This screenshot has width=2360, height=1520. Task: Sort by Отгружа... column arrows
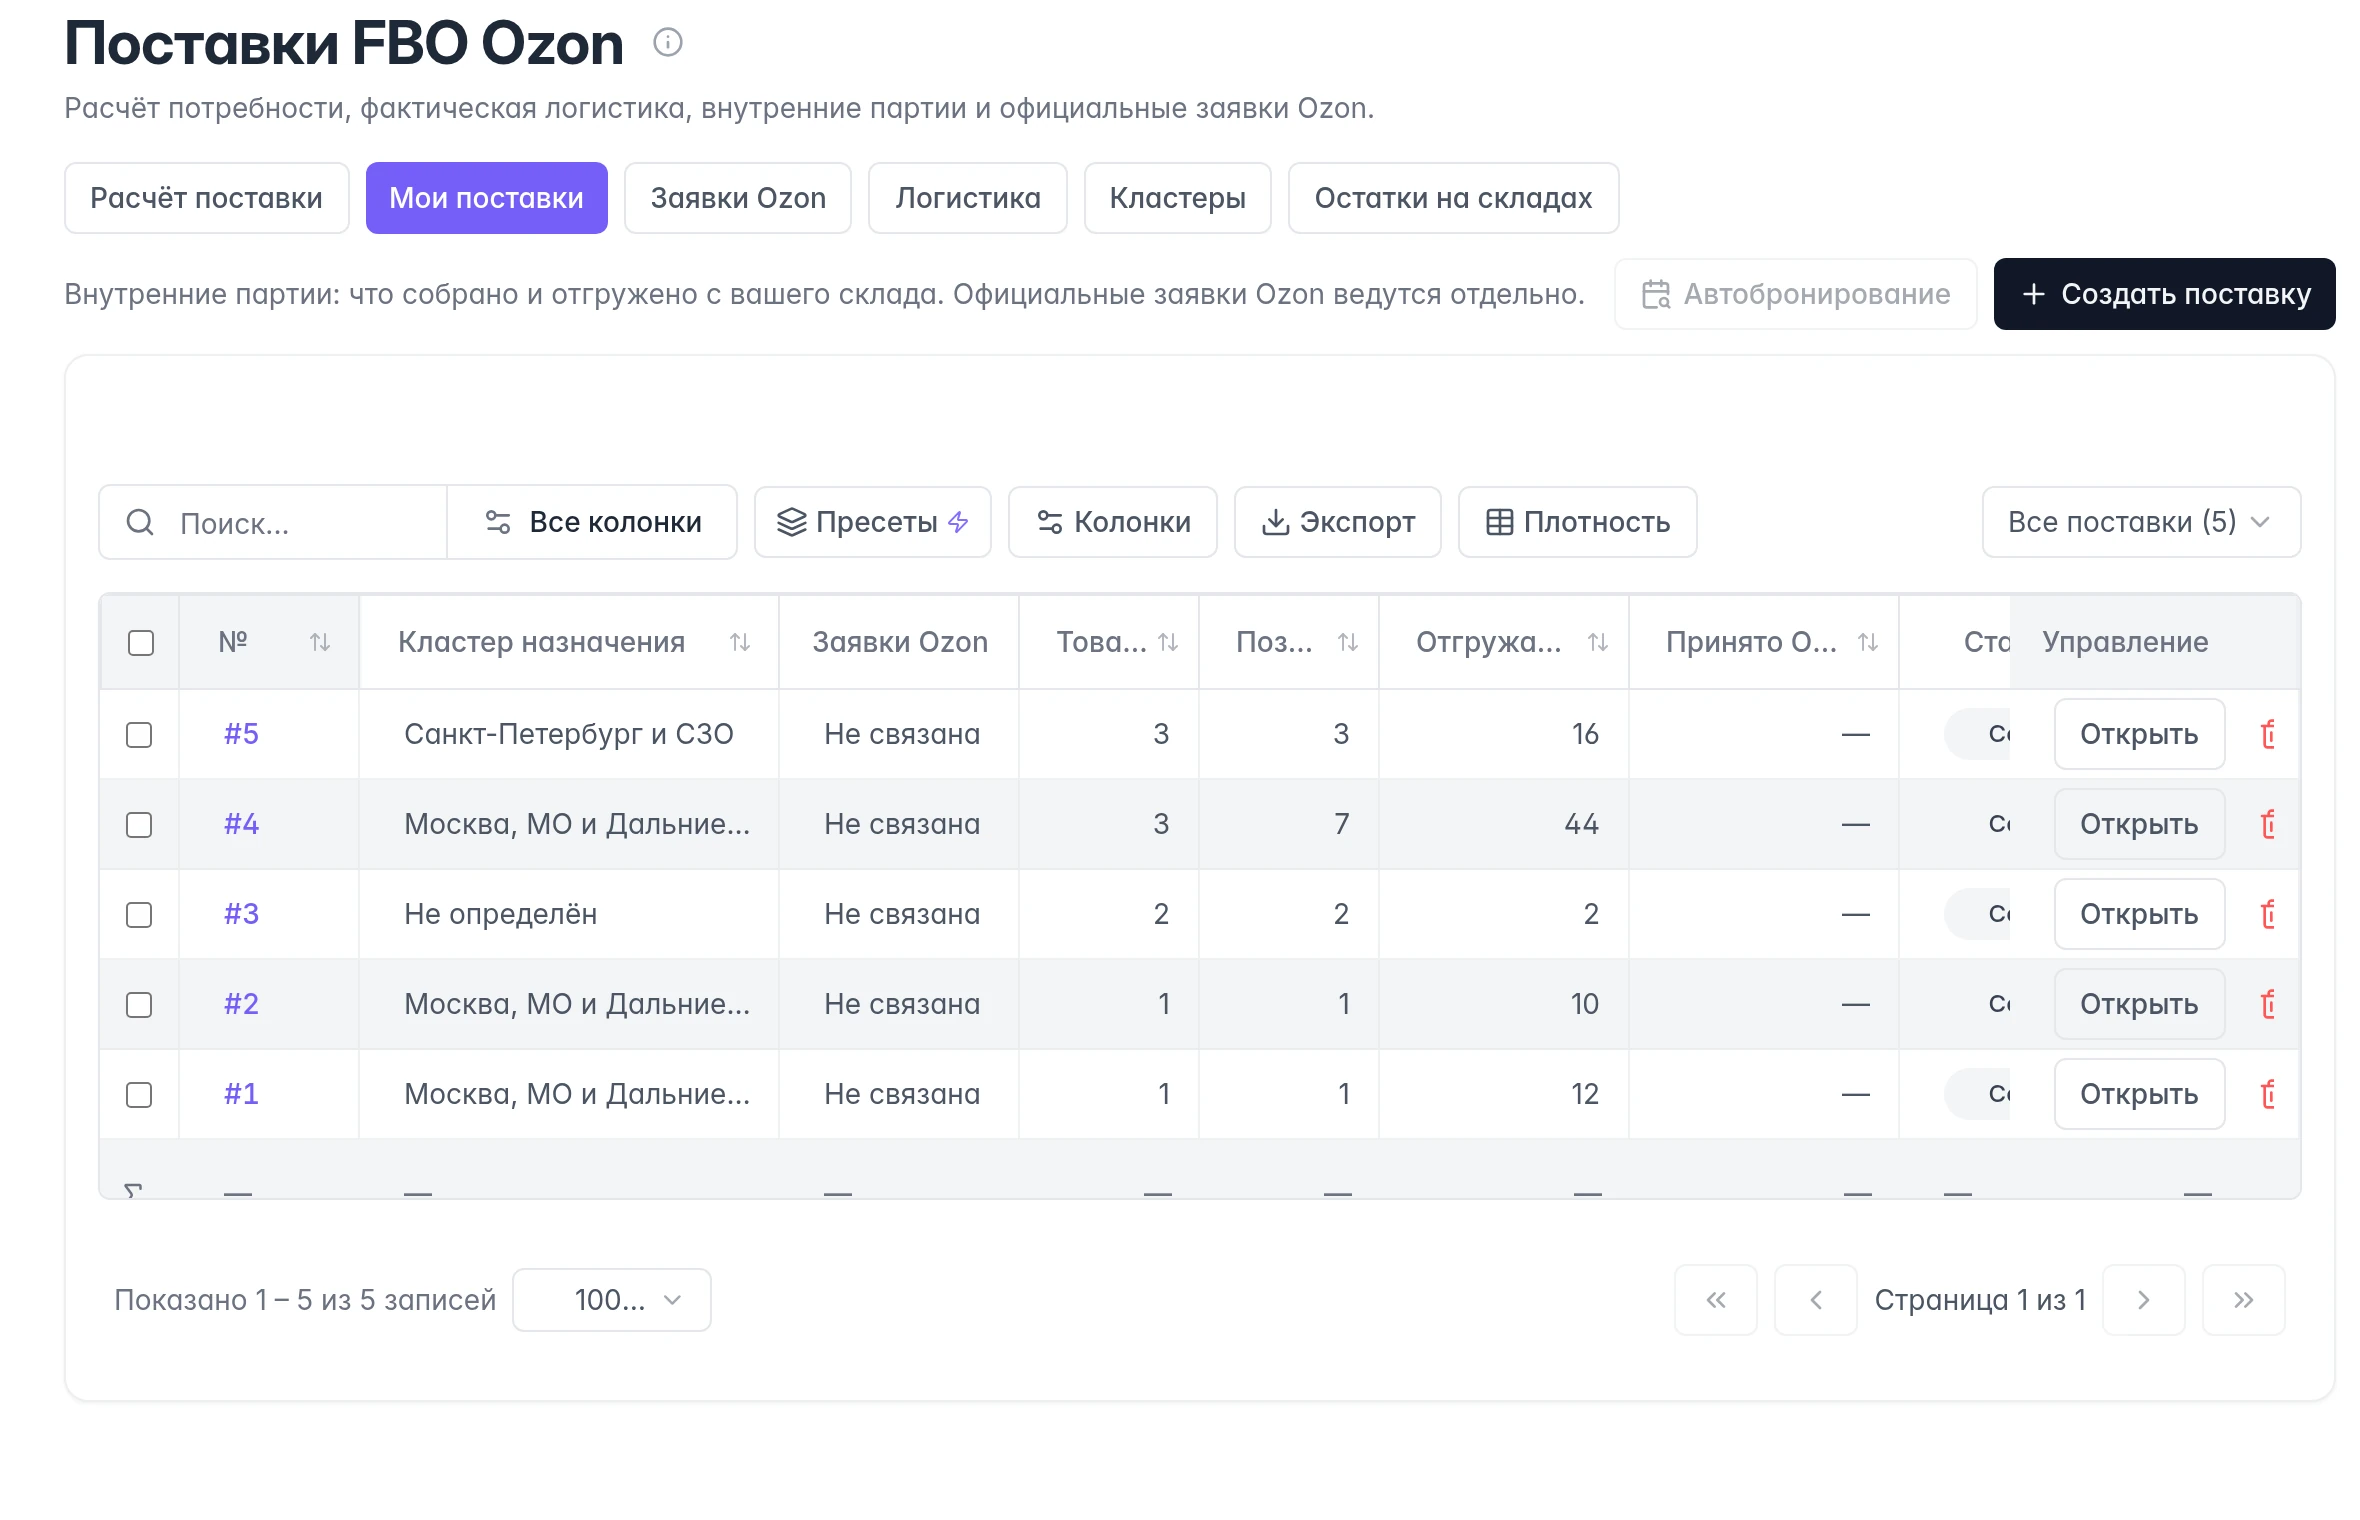(x=1598, y=642)
